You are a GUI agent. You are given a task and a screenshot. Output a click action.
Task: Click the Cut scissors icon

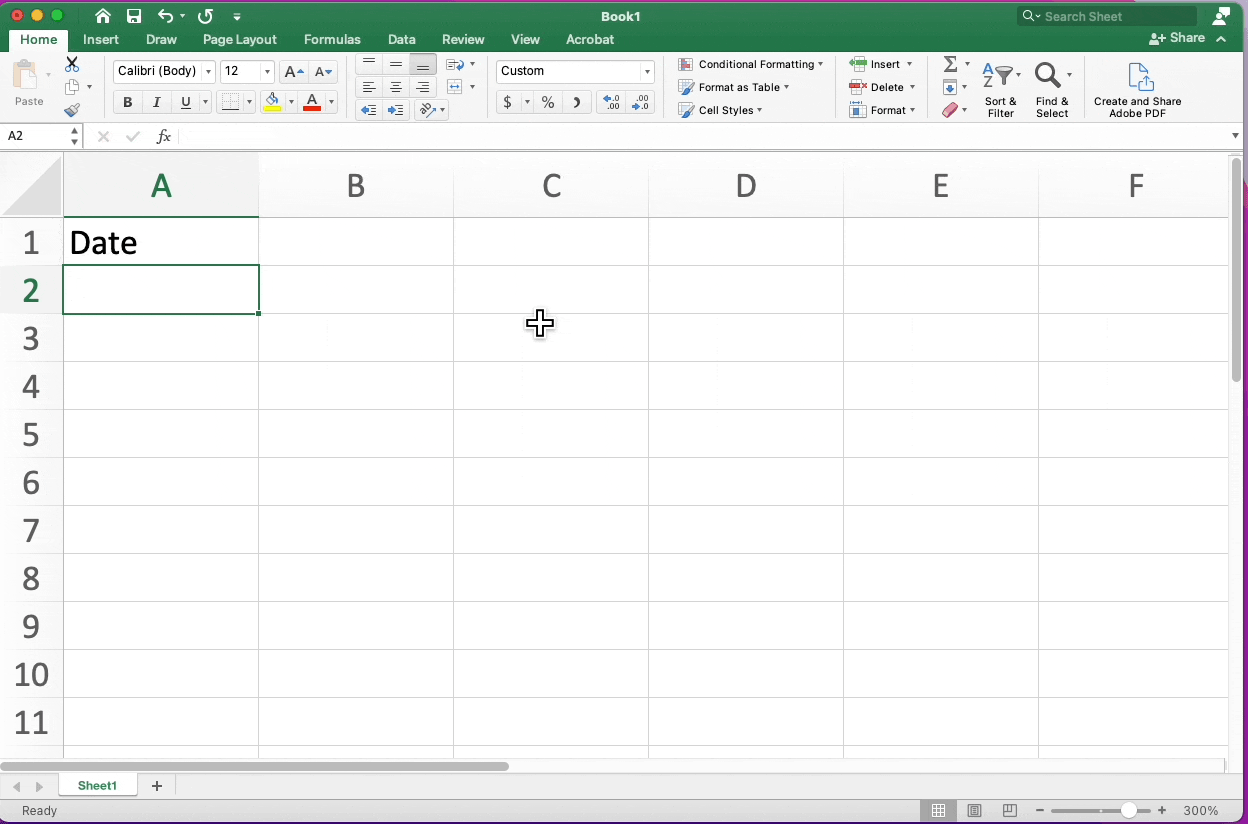coord(72,64)
